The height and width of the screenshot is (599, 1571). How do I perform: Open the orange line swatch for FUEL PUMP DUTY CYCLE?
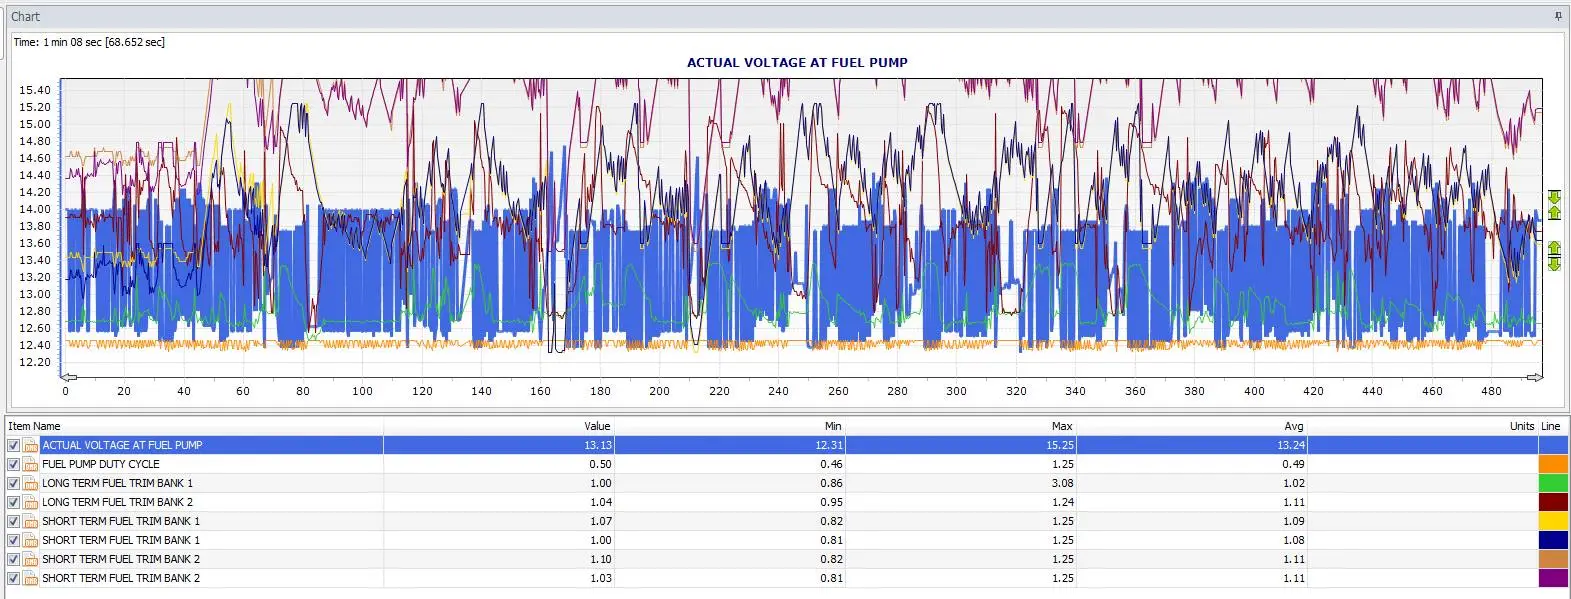pos(1553,465)
